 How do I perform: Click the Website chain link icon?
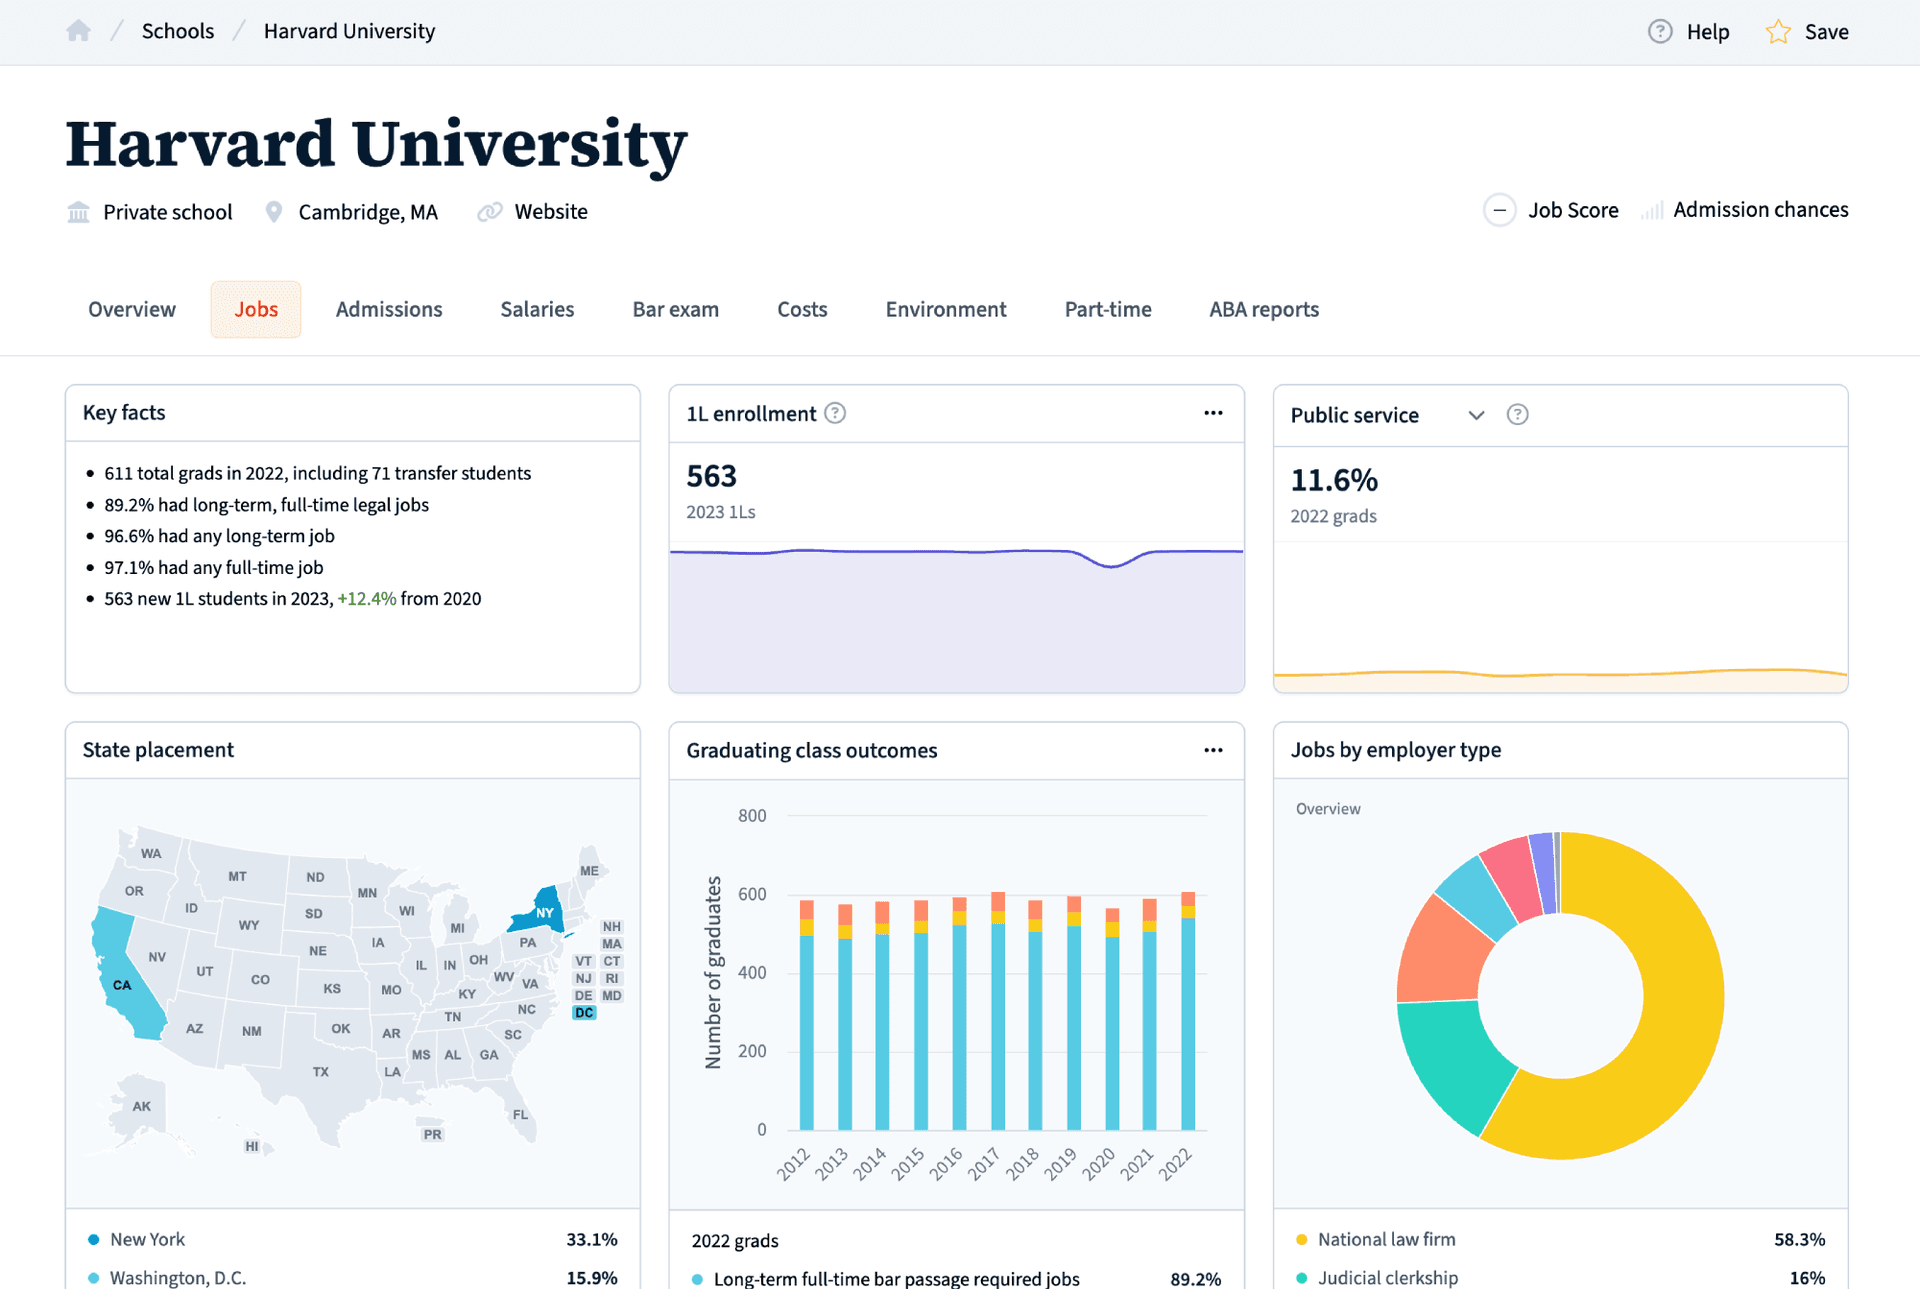coord(489,212)
